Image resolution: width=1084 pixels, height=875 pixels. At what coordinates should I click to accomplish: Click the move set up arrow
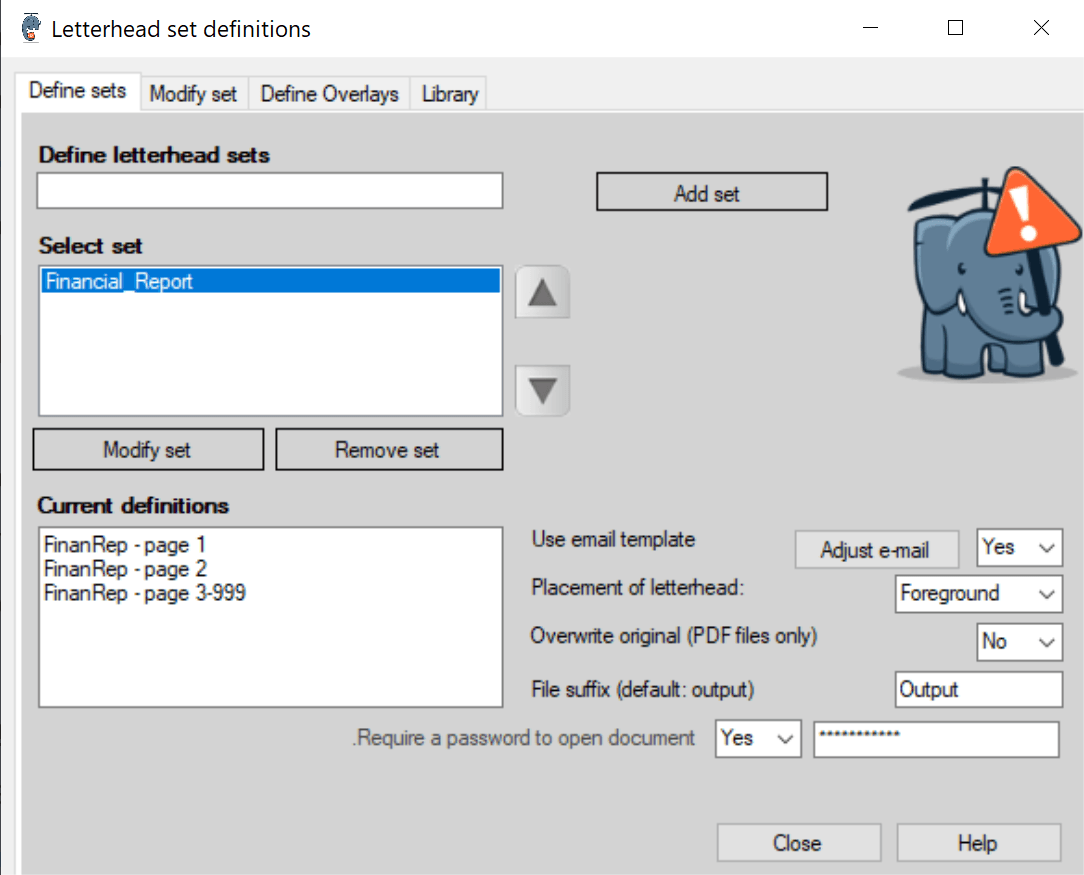click(542, 293)
